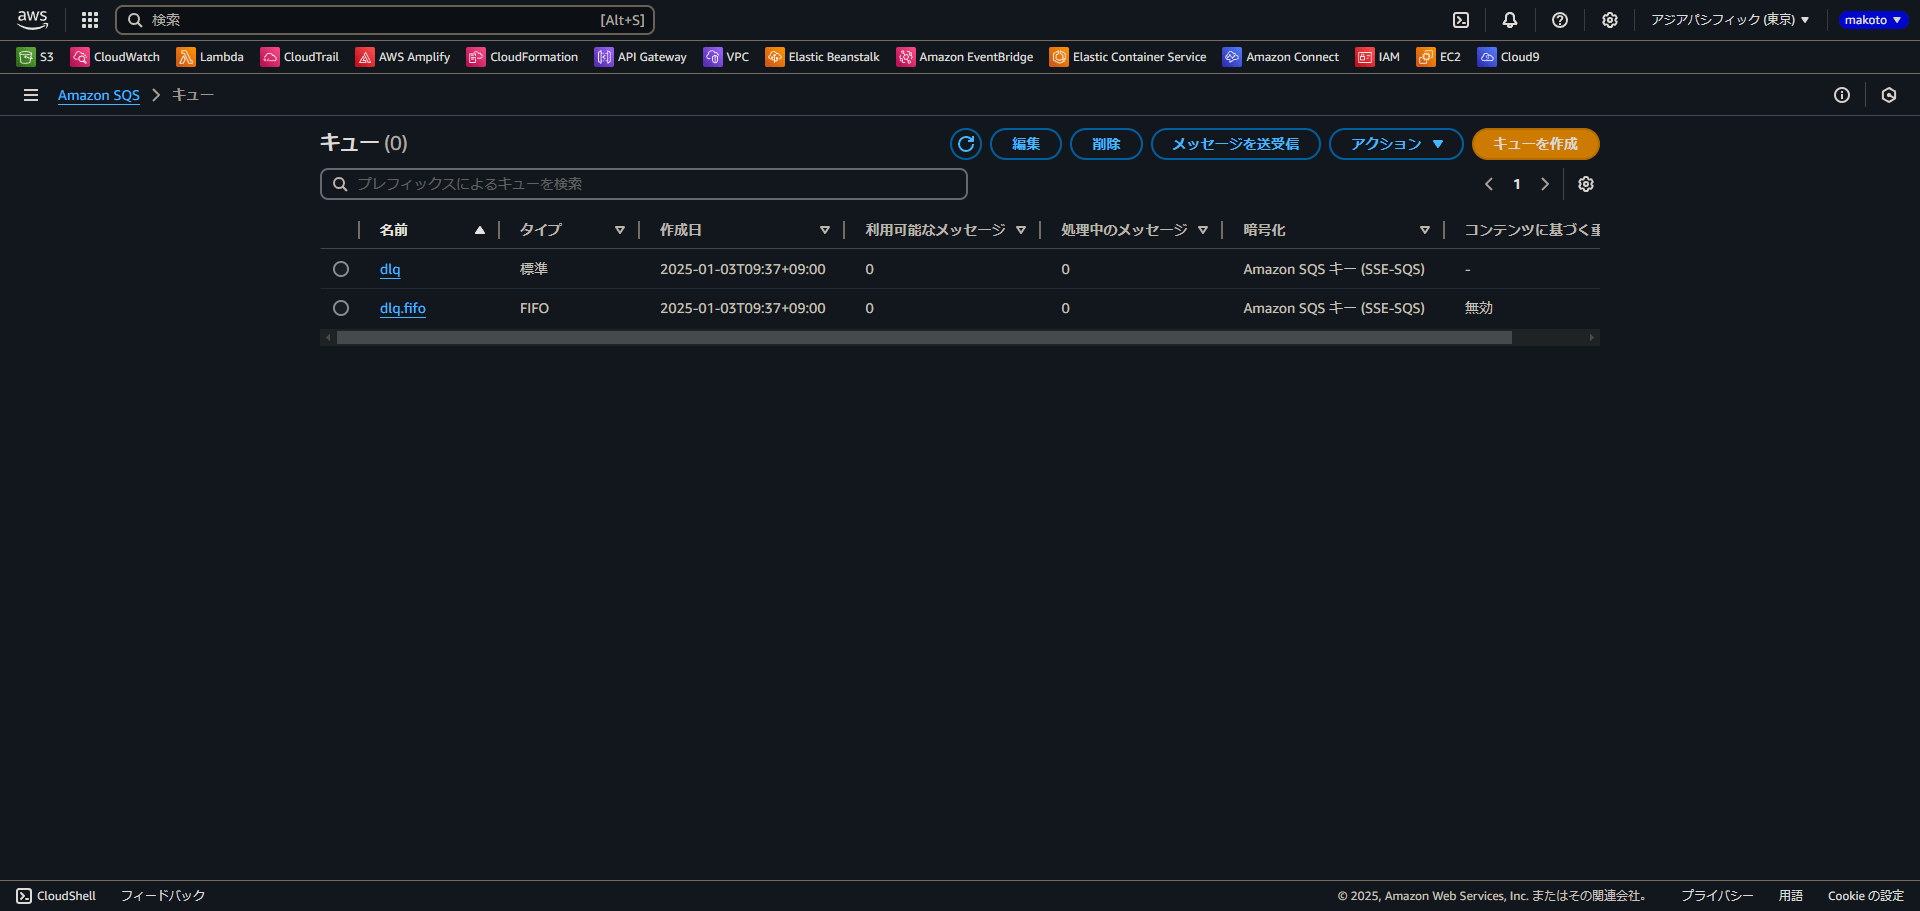
Task: Select the dlq.fifo queue radio button
Action: click(341, 308)
